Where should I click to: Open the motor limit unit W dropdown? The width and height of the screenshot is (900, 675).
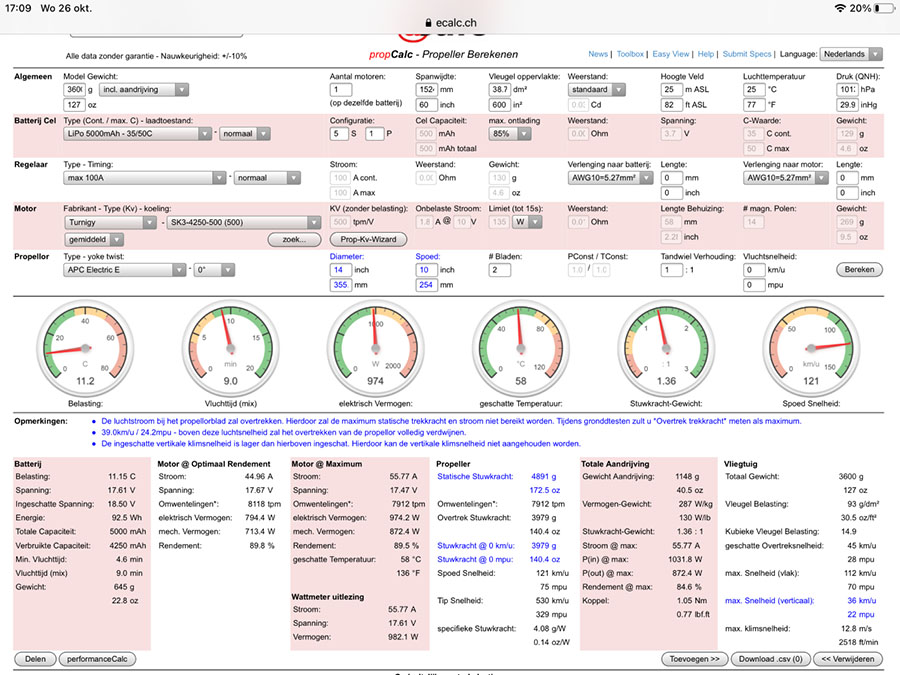(x=527, y=222)
